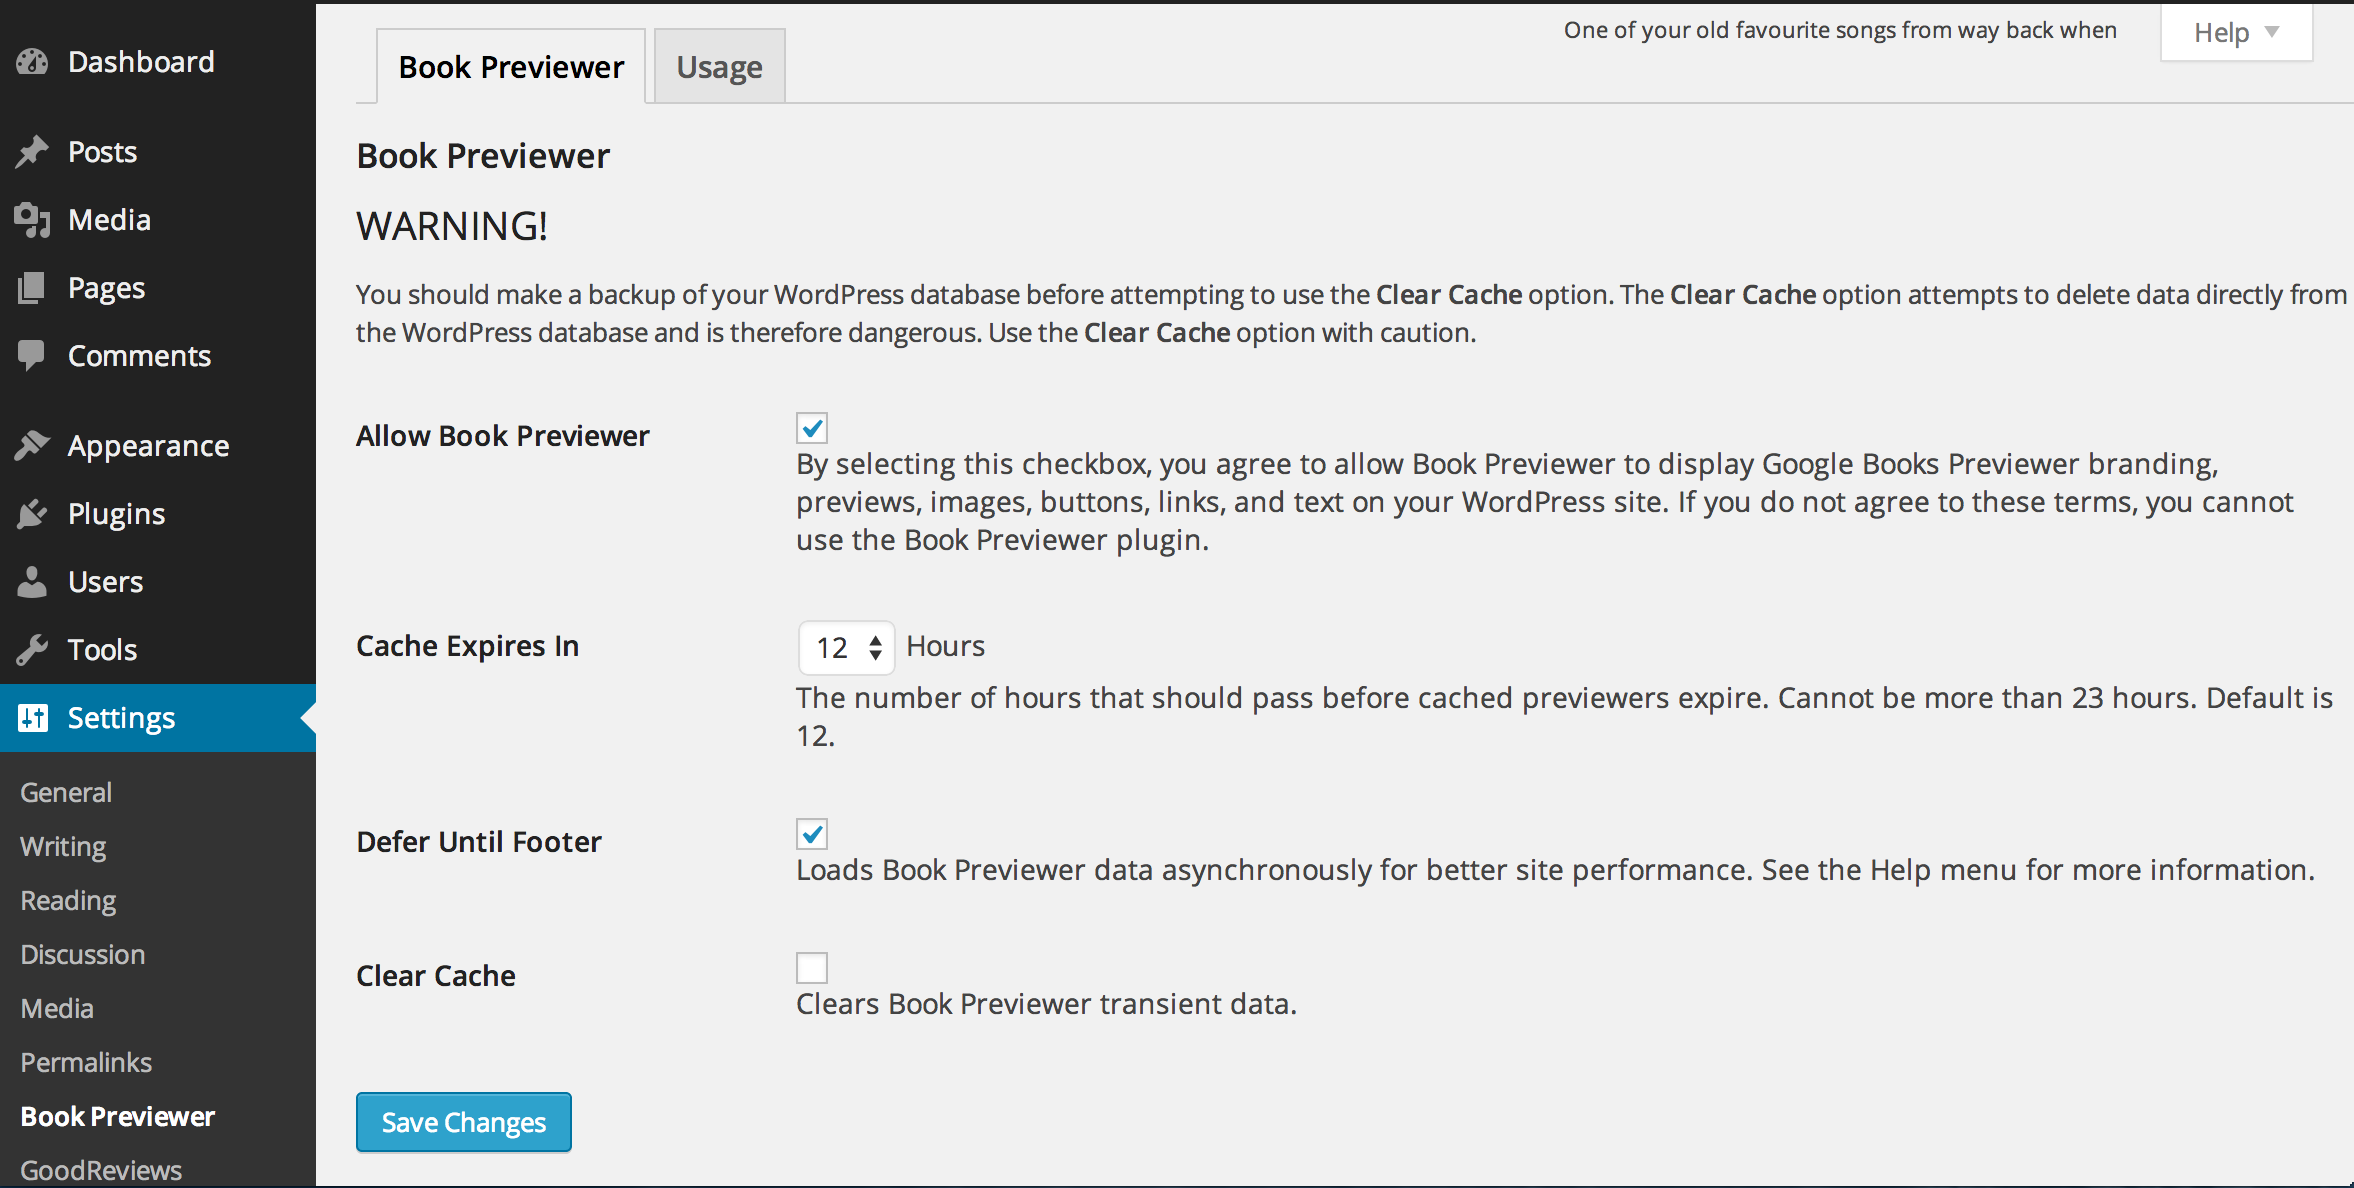Select the Book Previewer tab
Image resolution: width=2354 pixels, height=1188 pixels.
511,67
